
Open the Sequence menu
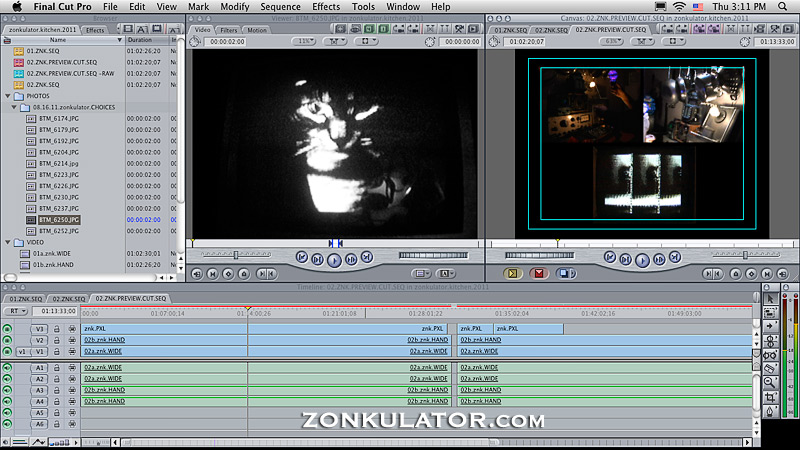pos(280,7)
